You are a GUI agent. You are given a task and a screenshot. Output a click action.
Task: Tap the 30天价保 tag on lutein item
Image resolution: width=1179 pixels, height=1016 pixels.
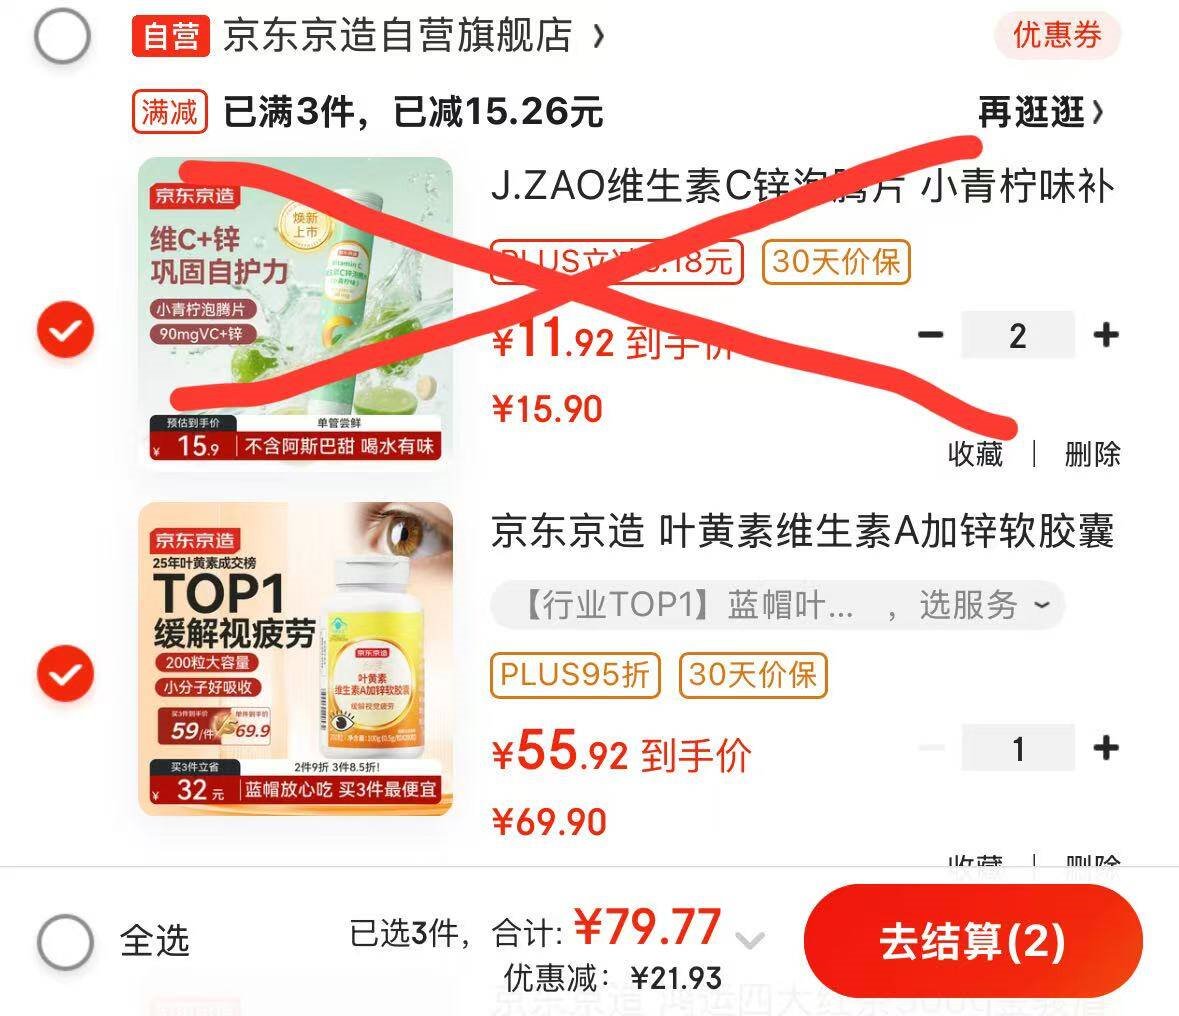click(753, 675)
